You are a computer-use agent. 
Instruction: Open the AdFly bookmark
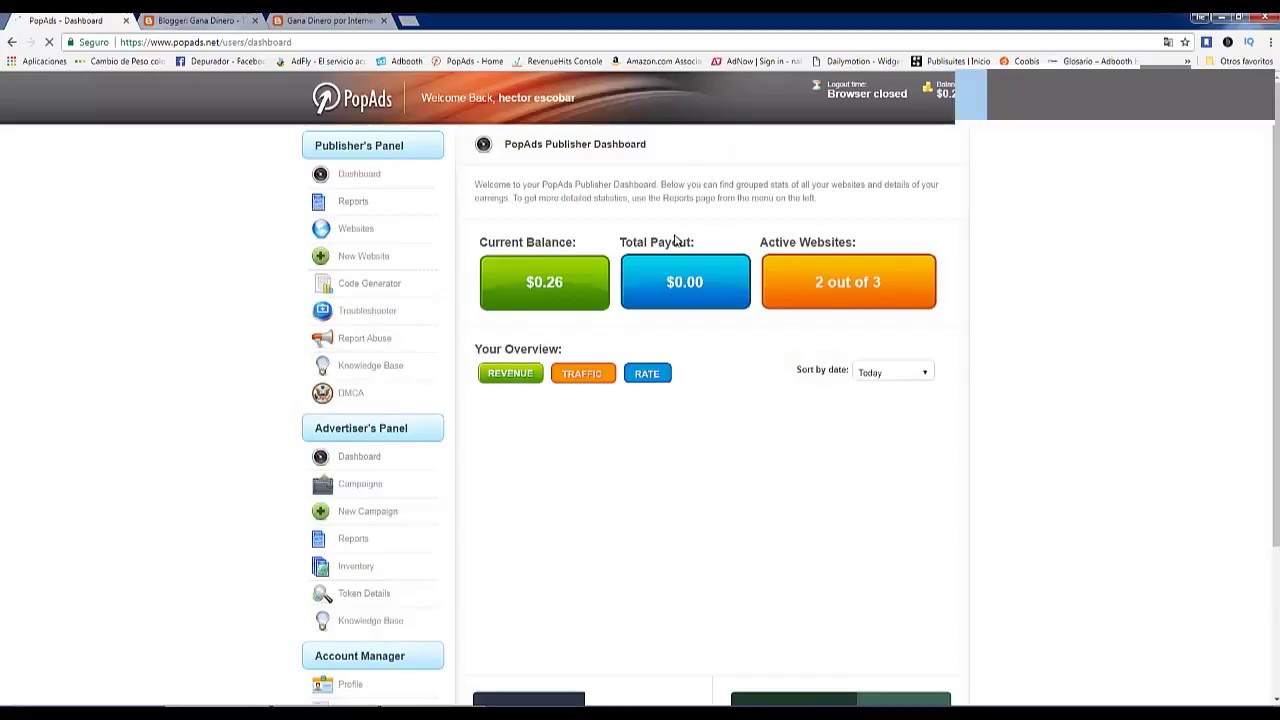pos(320,61)
